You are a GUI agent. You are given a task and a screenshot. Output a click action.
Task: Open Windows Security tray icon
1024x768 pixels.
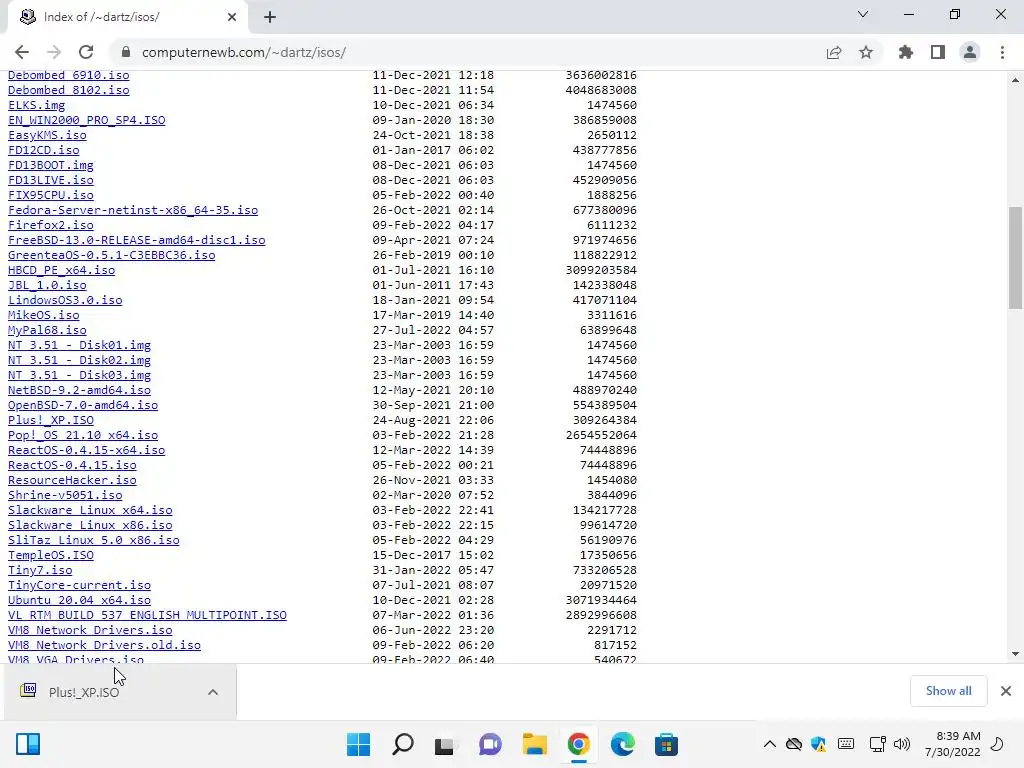(x=818, y=744)
